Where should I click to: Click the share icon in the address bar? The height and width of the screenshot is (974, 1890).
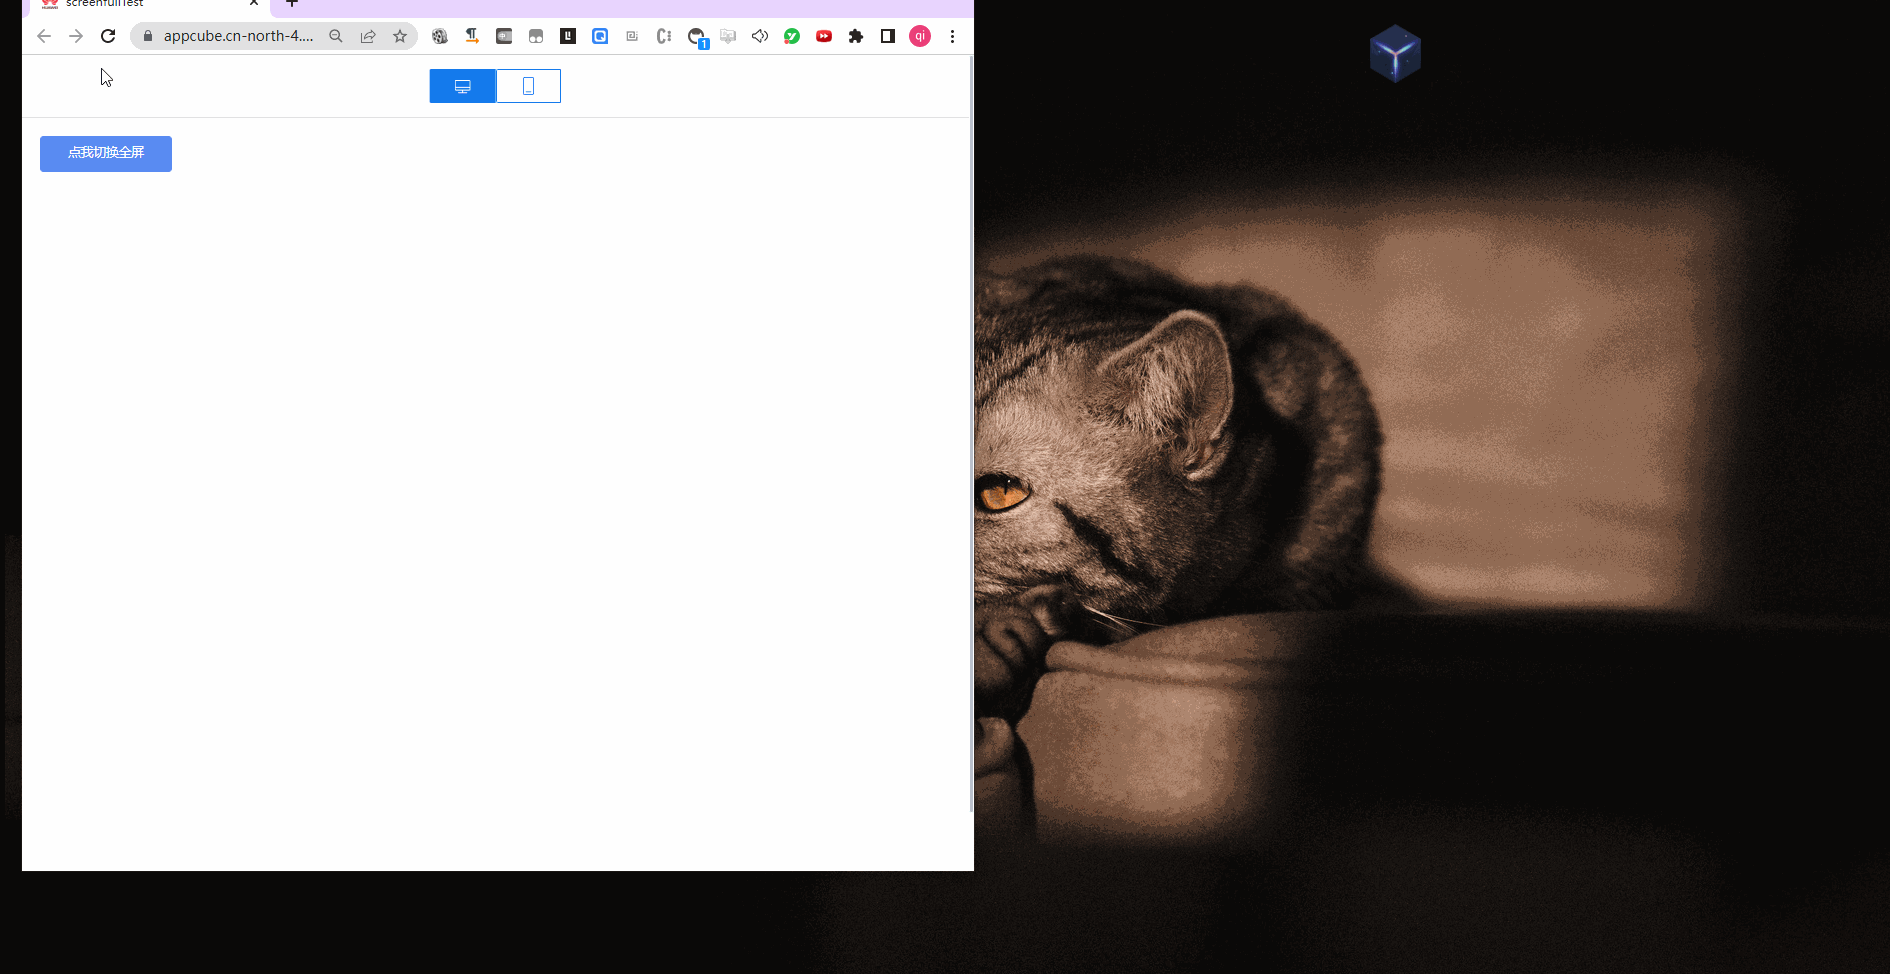tap(368, 36)
